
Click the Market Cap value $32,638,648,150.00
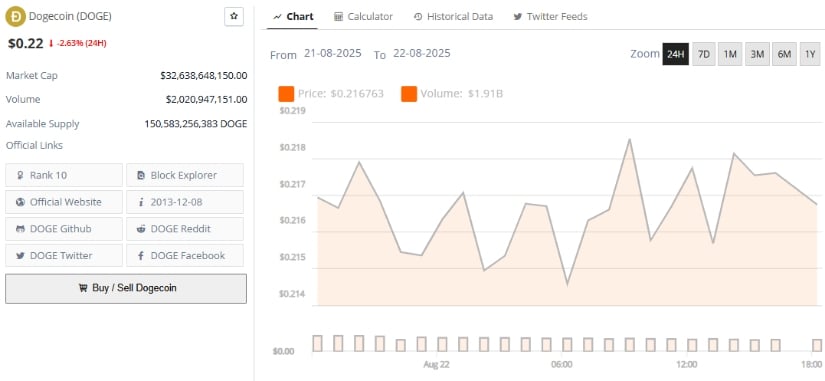[204, 76]
